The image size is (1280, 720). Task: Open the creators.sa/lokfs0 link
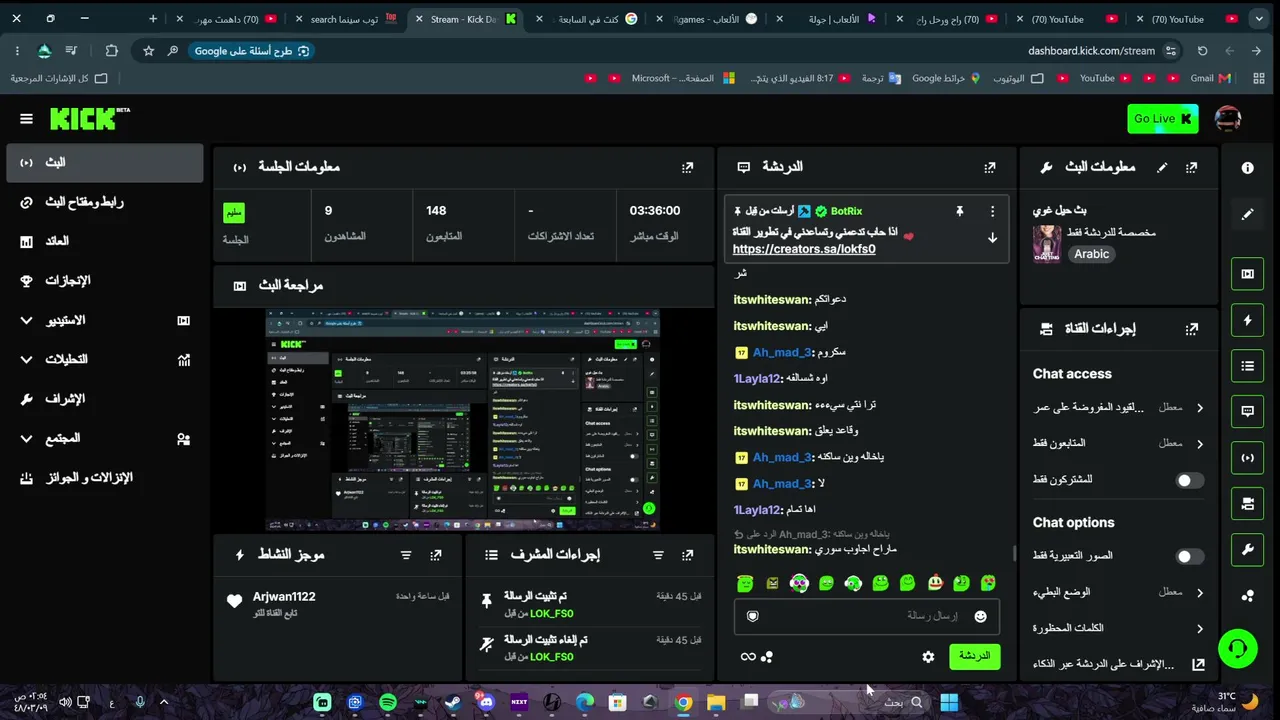(x=804, y=249)
